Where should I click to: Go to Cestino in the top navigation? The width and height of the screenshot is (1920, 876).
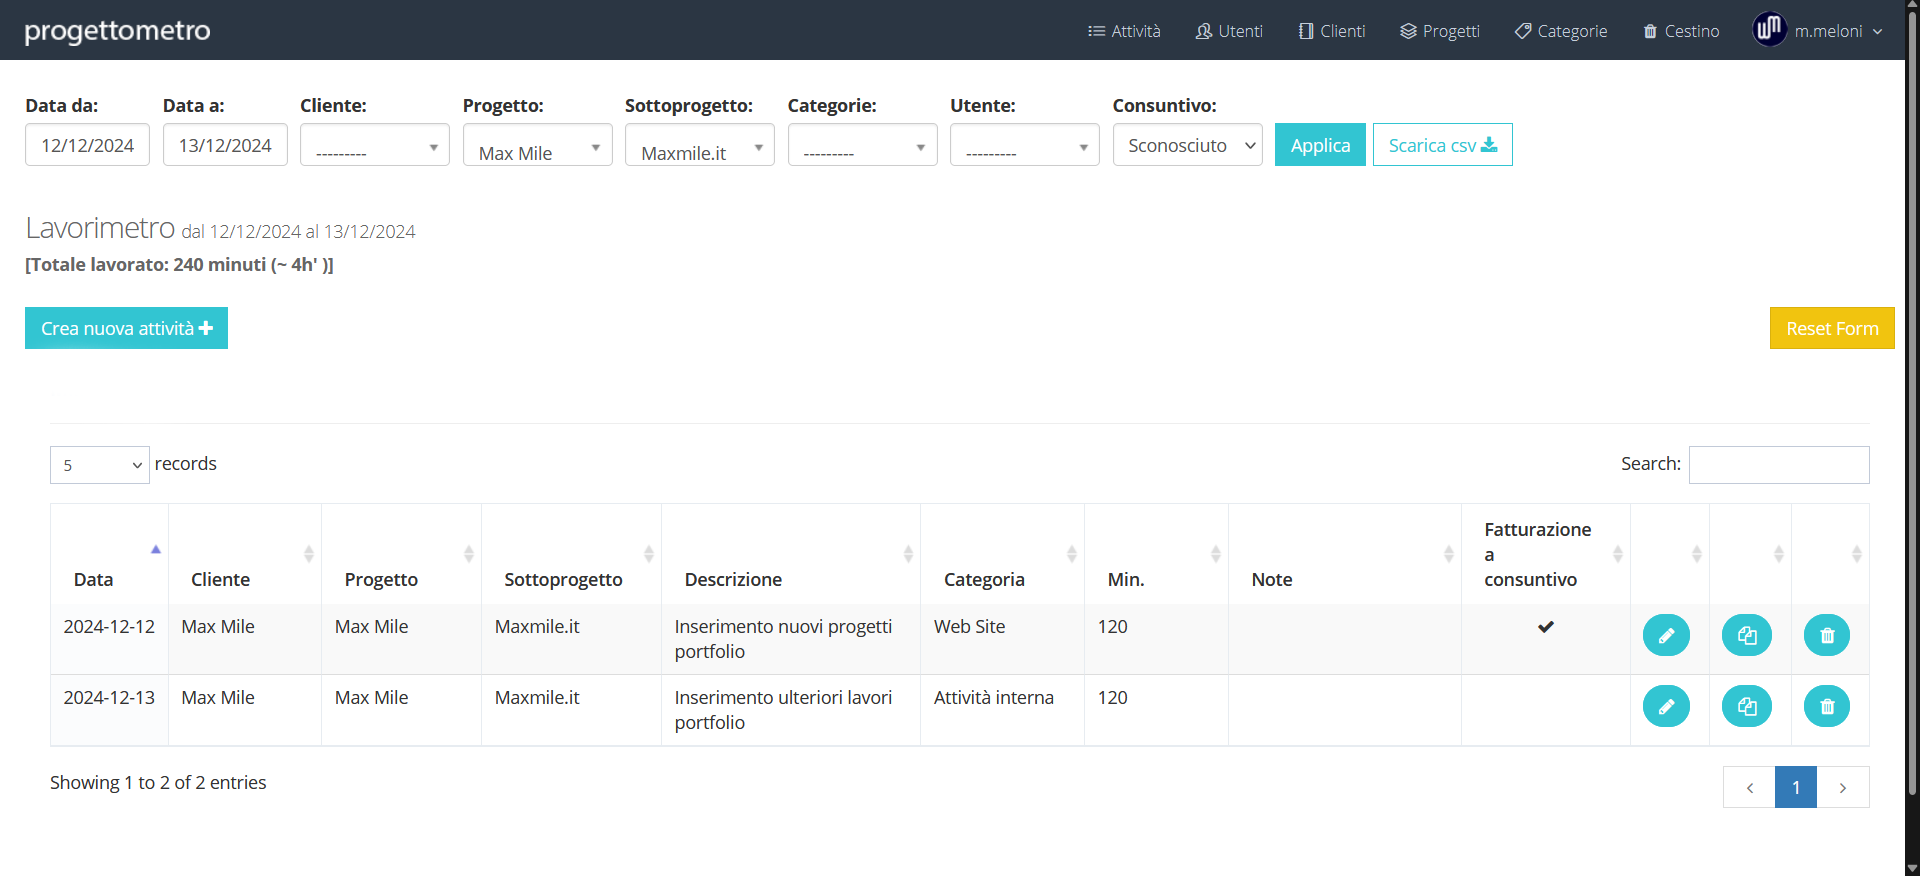coord(1681,31)
